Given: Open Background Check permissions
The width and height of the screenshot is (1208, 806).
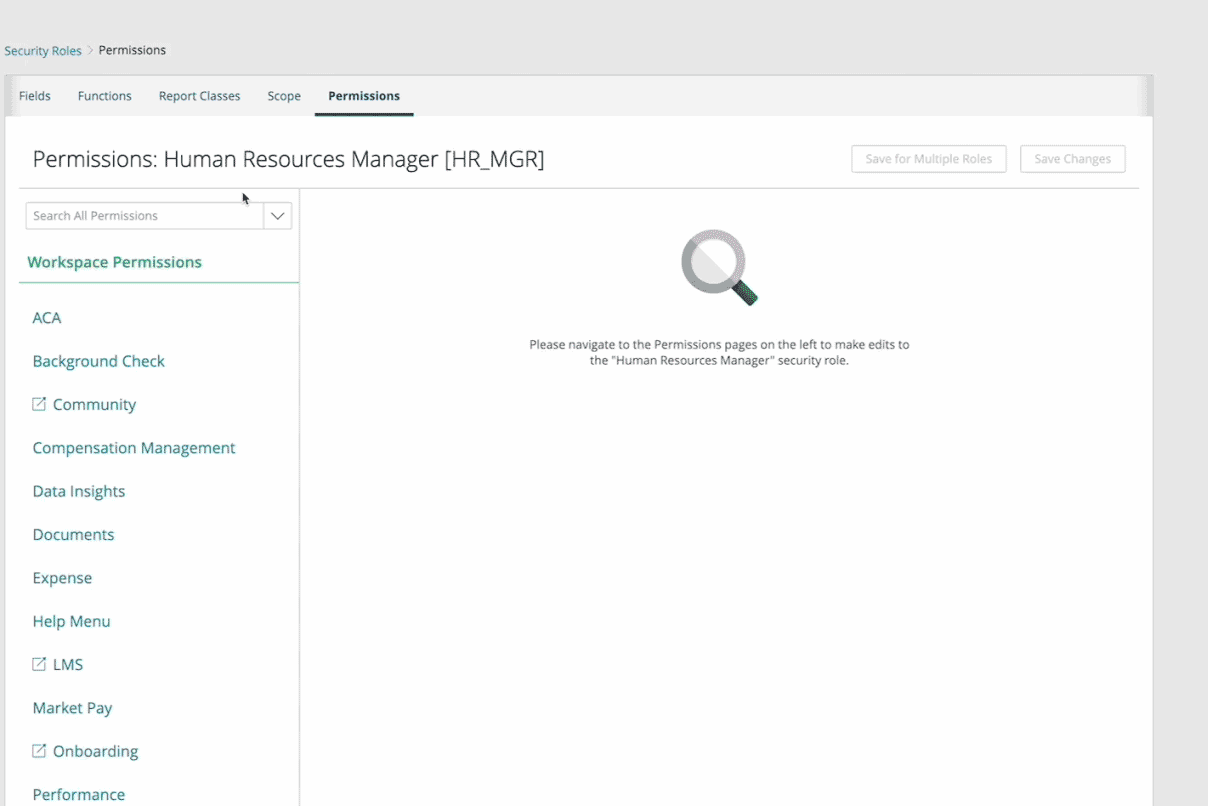Looking at the screenshot, I should tap(98, 361).
